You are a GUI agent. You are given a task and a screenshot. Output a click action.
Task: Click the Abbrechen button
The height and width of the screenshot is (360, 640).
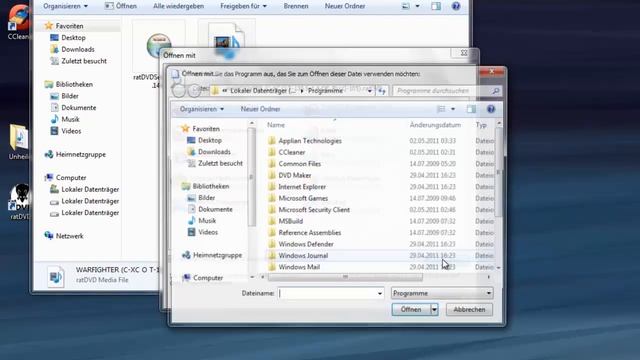469,309
